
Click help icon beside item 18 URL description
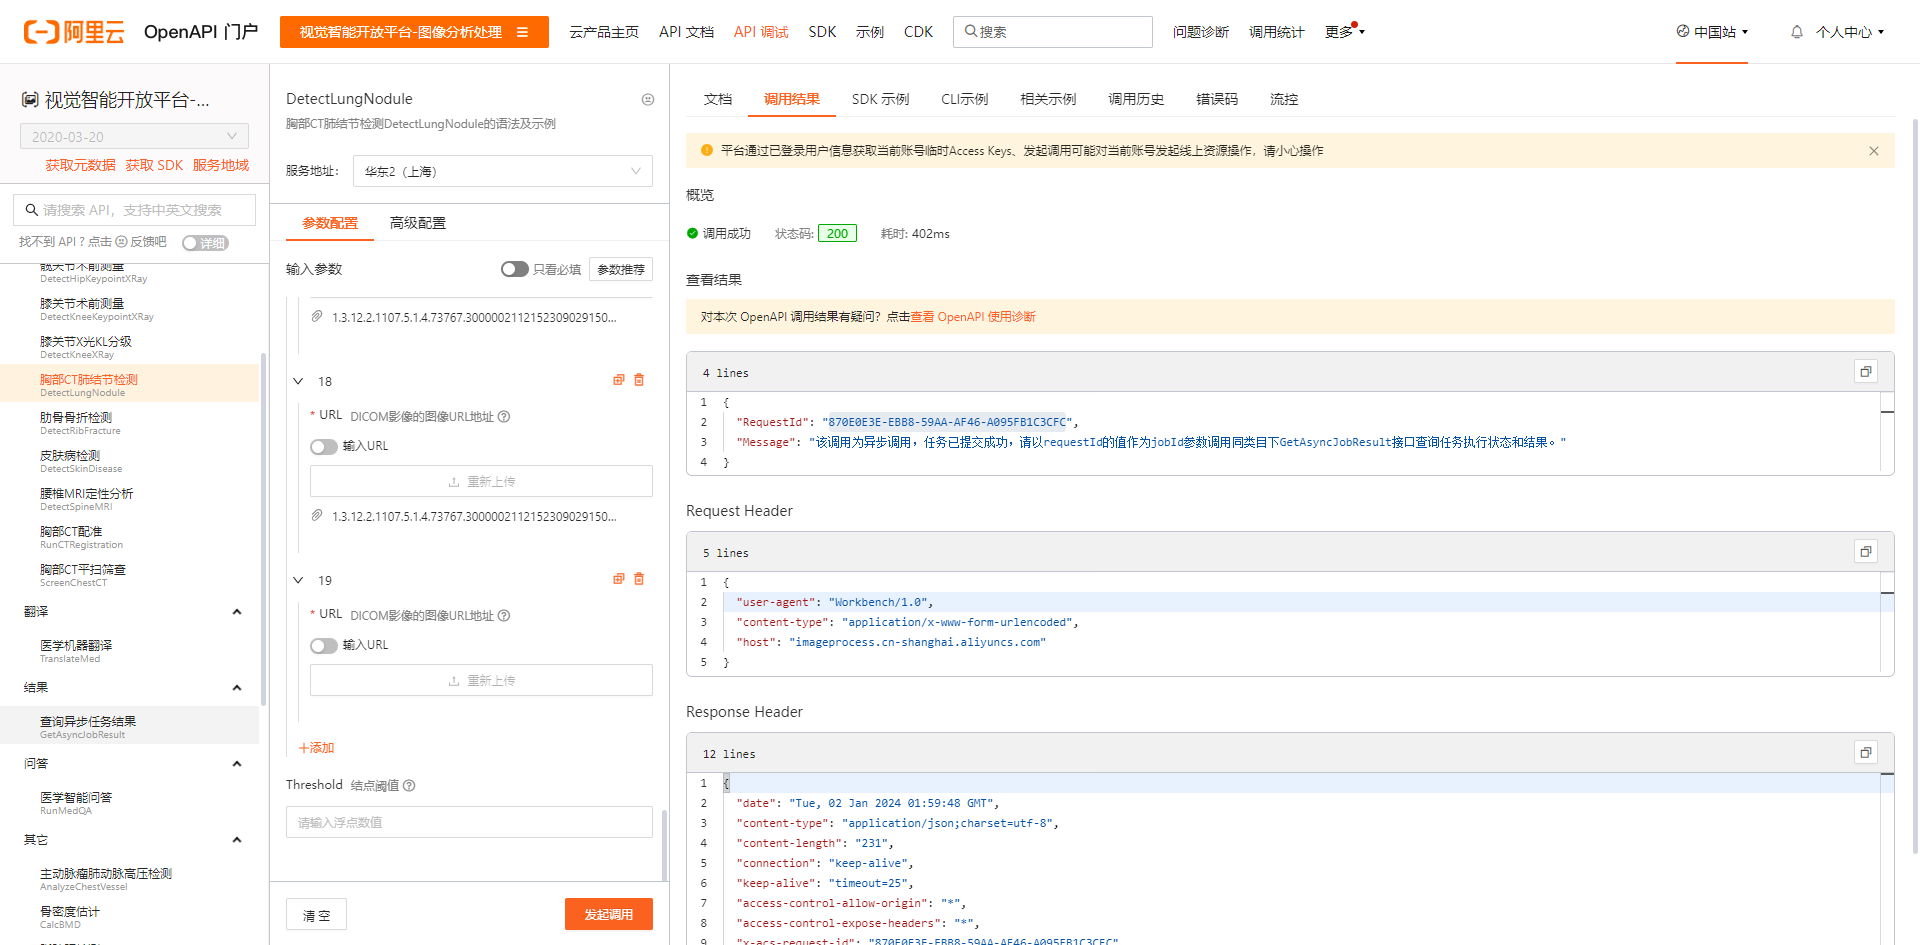504,417
